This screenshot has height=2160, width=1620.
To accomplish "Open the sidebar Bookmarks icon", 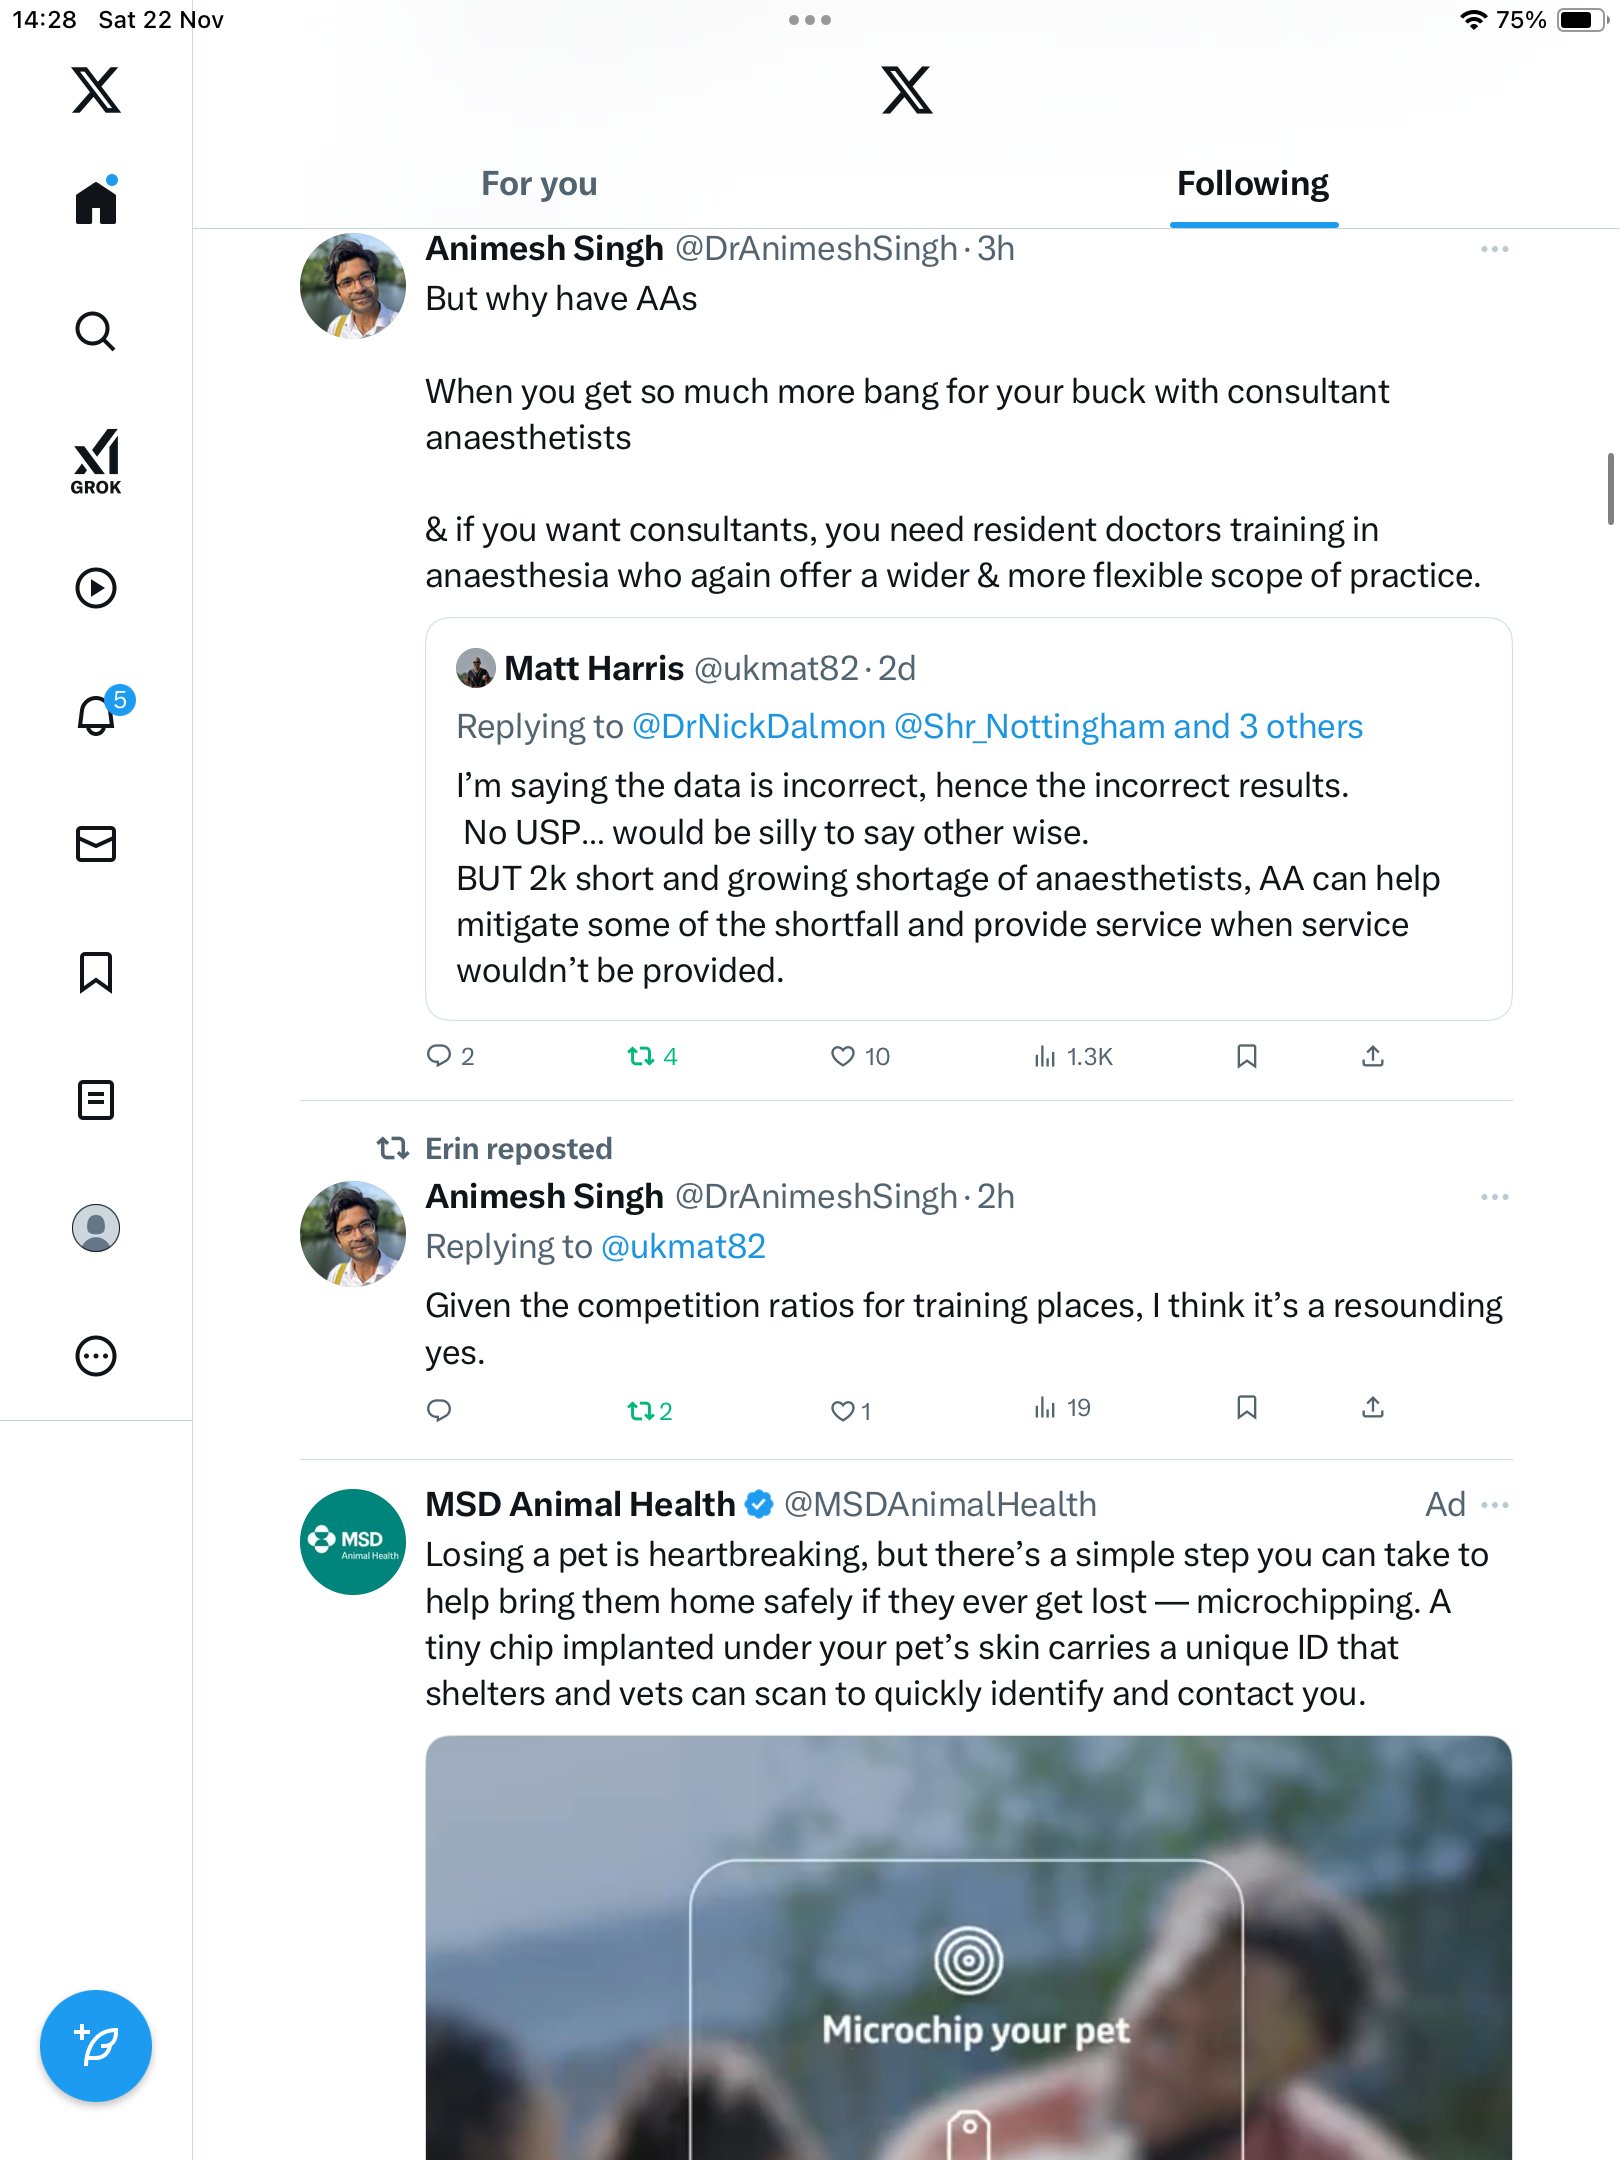I will (x=96, y=972).
